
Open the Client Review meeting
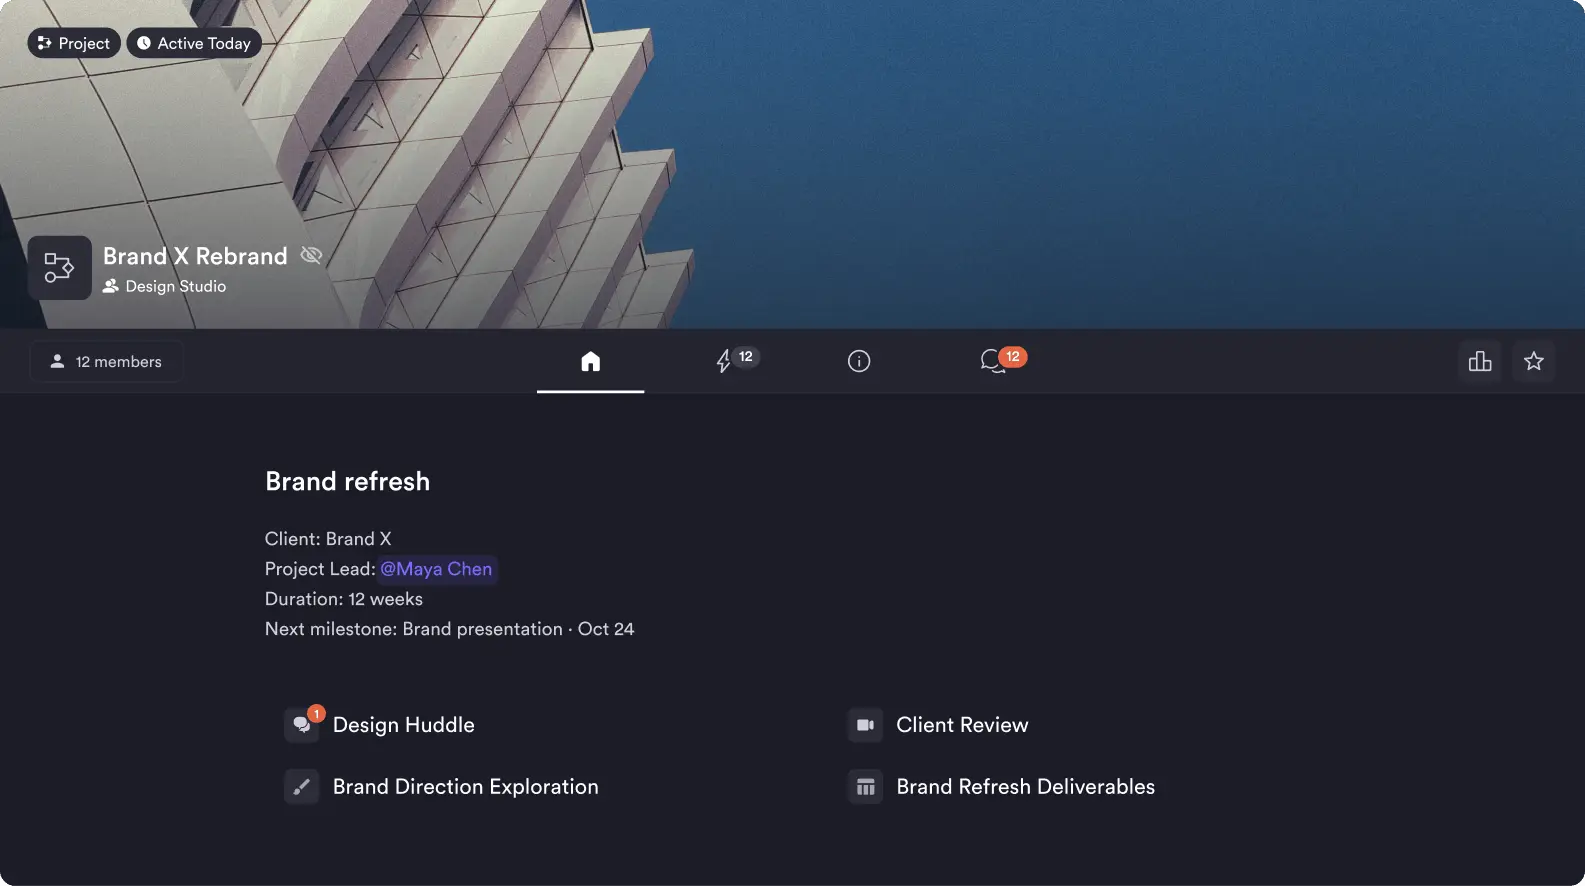click(x=962, y=725)
